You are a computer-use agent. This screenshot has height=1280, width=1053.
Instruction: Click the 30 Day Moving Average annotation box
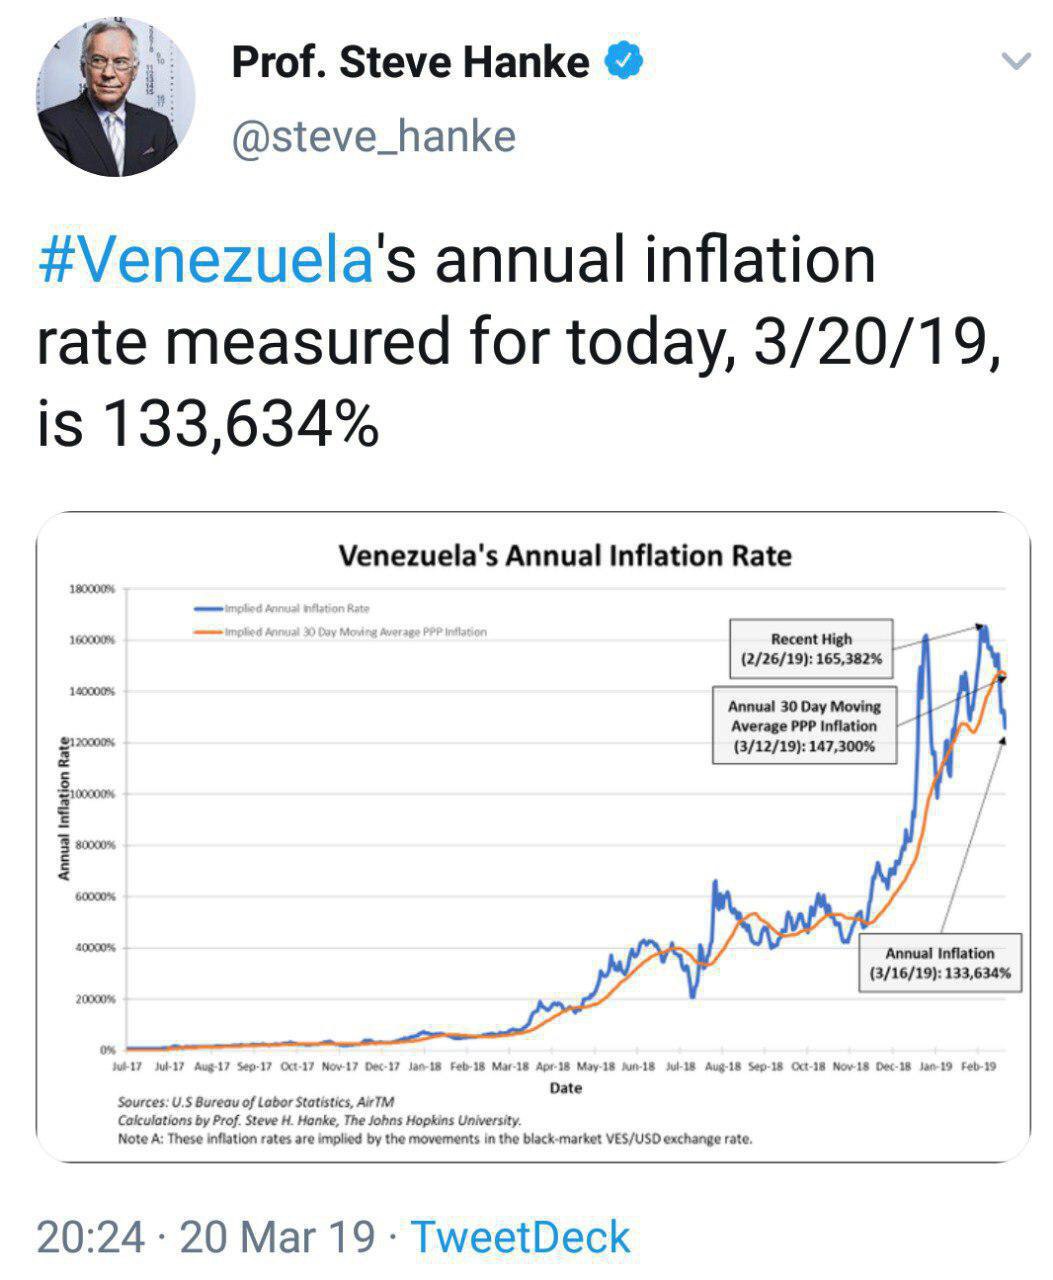(x=803, y=726)
